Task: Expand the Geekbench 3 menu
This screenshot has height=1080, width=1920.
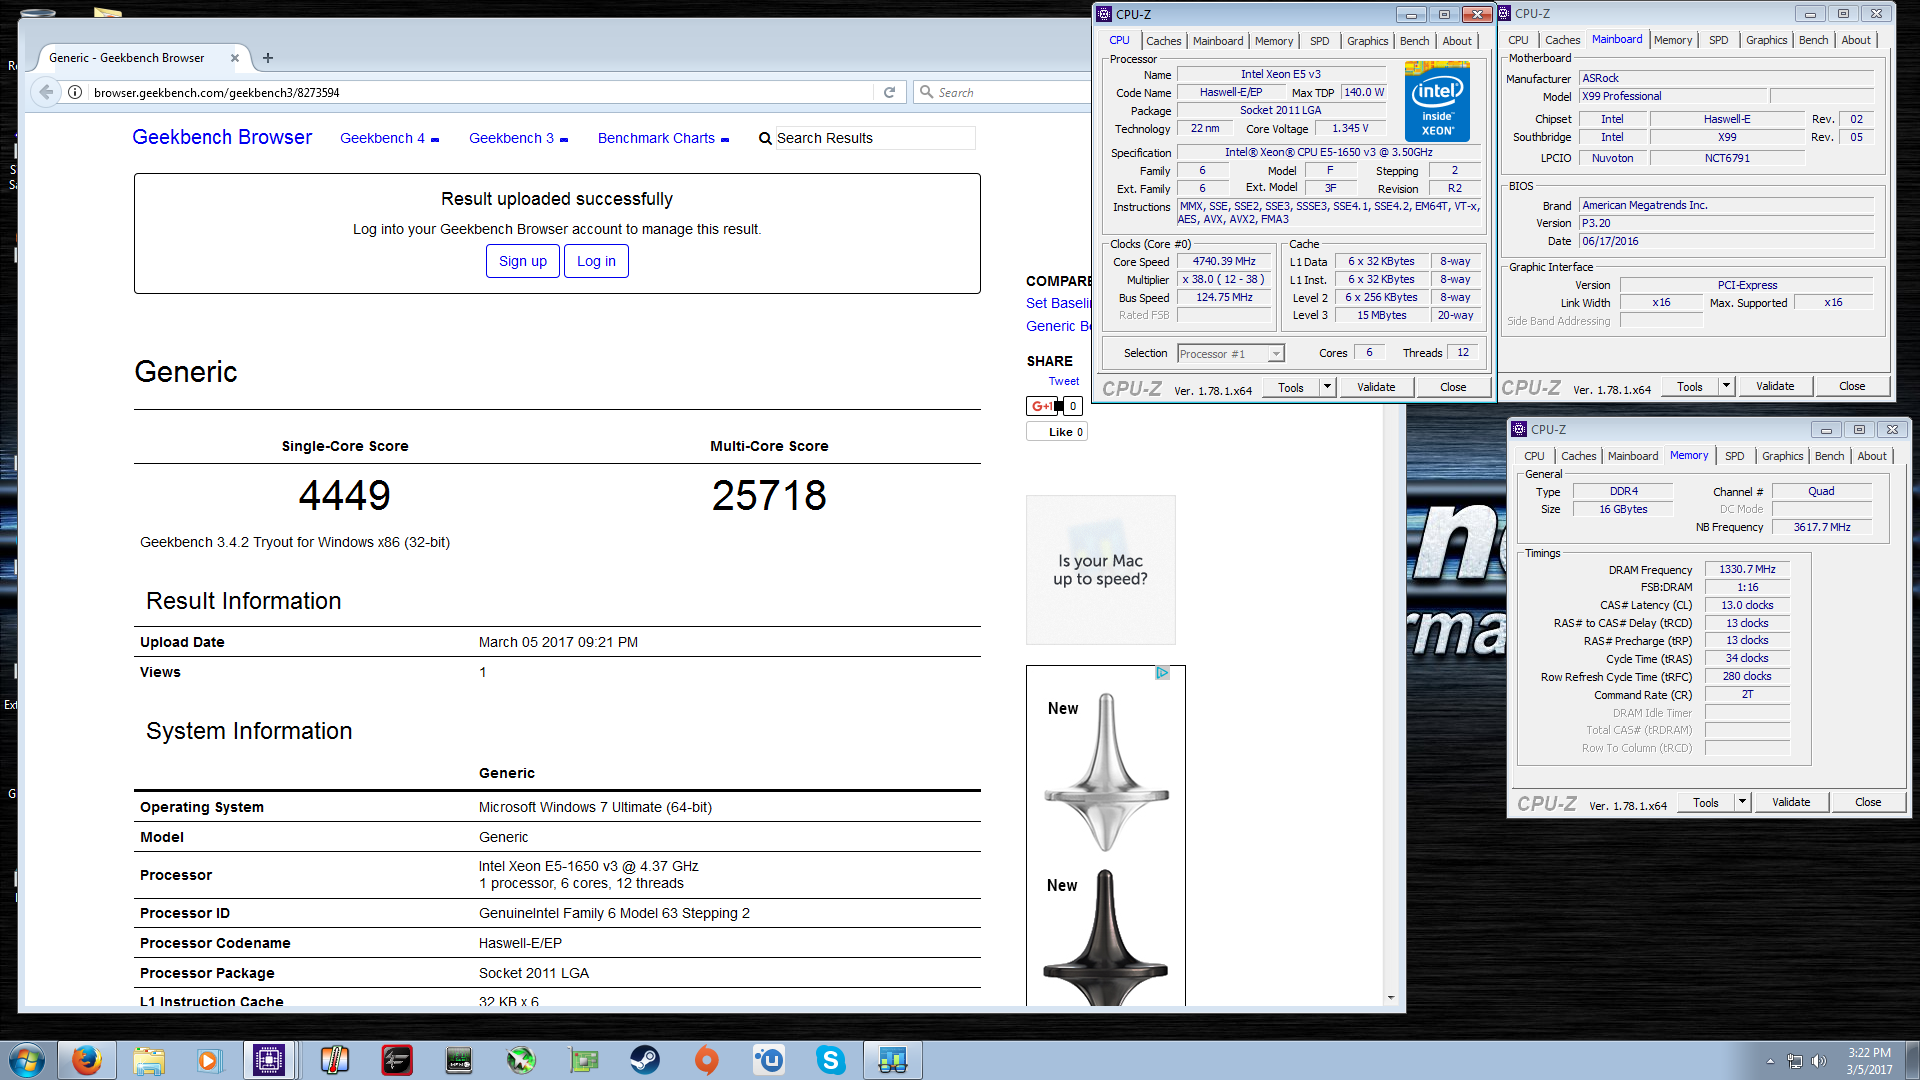Action: [518, 138]
